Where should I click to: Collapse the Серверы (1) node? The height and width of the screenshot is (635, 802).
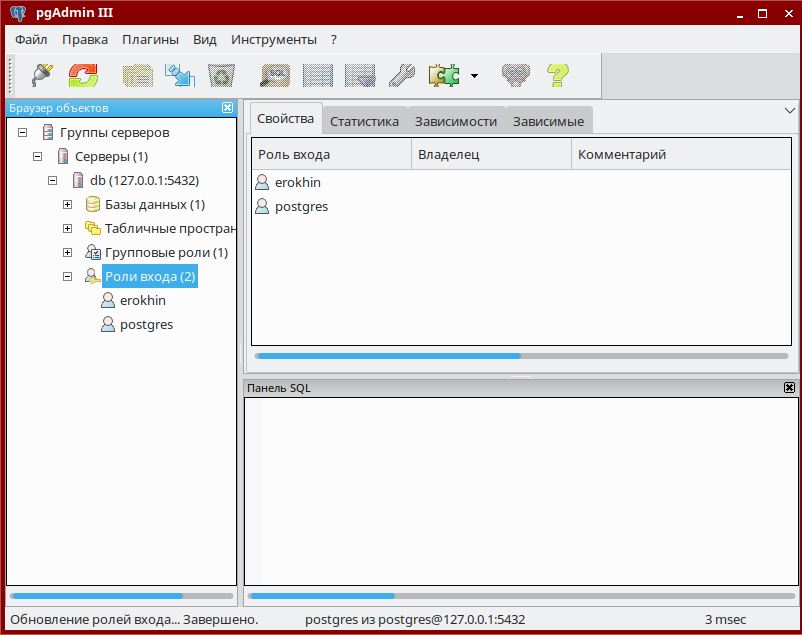37,157
